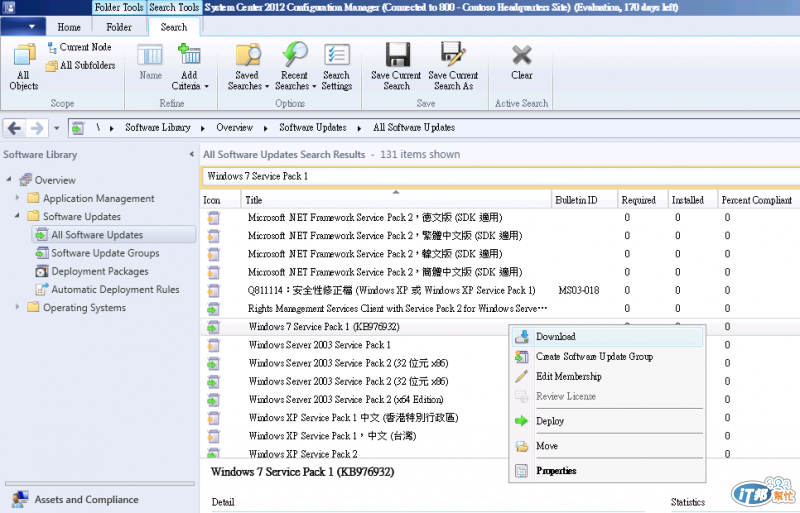
Task: Clear the active search
Action: point(521,62)
